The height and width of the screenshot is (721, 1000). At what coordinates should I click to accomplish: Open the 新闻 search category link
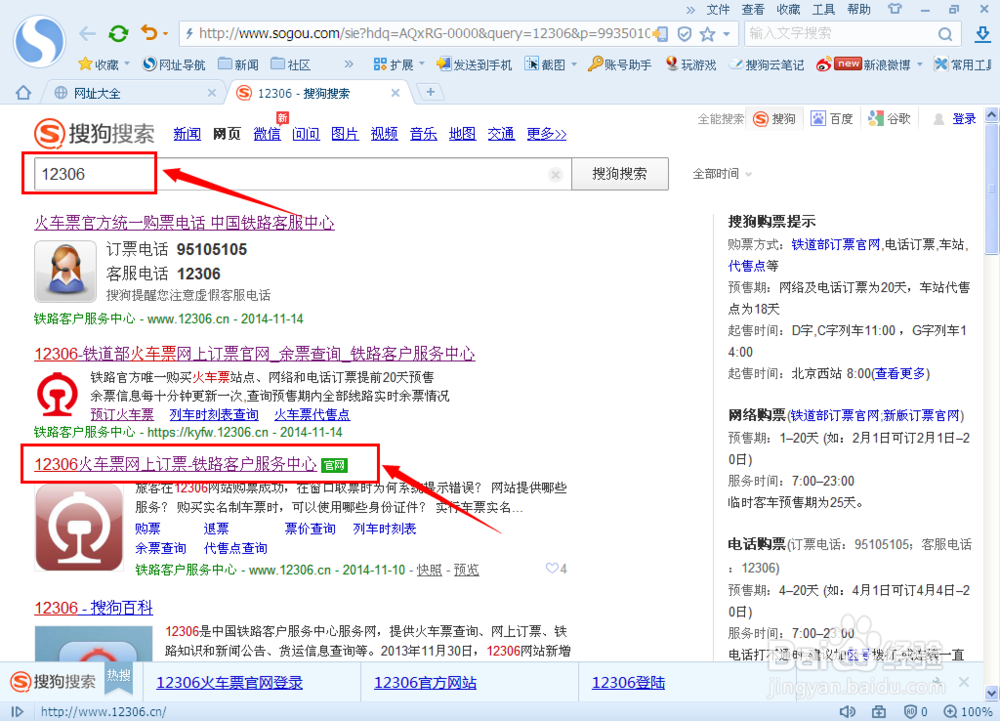pyautogui.click(x=187, y=134)
